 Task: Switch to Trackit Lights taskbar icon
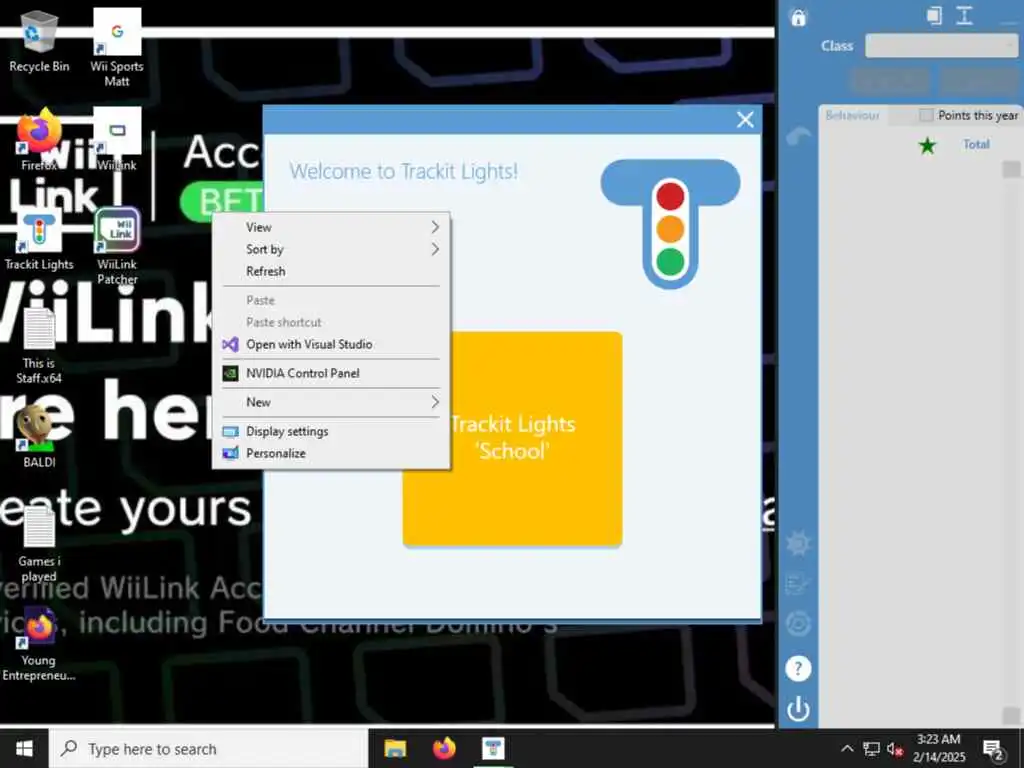coord(493,748)
